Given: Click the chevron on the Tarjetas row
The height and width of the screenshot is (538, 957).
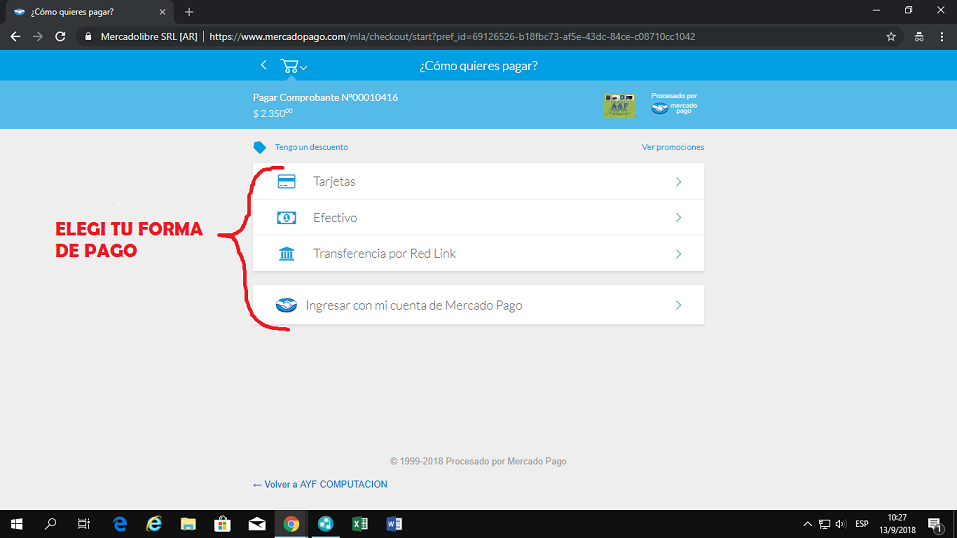Looking at the screenshot, I should click(x=678, y=181).
